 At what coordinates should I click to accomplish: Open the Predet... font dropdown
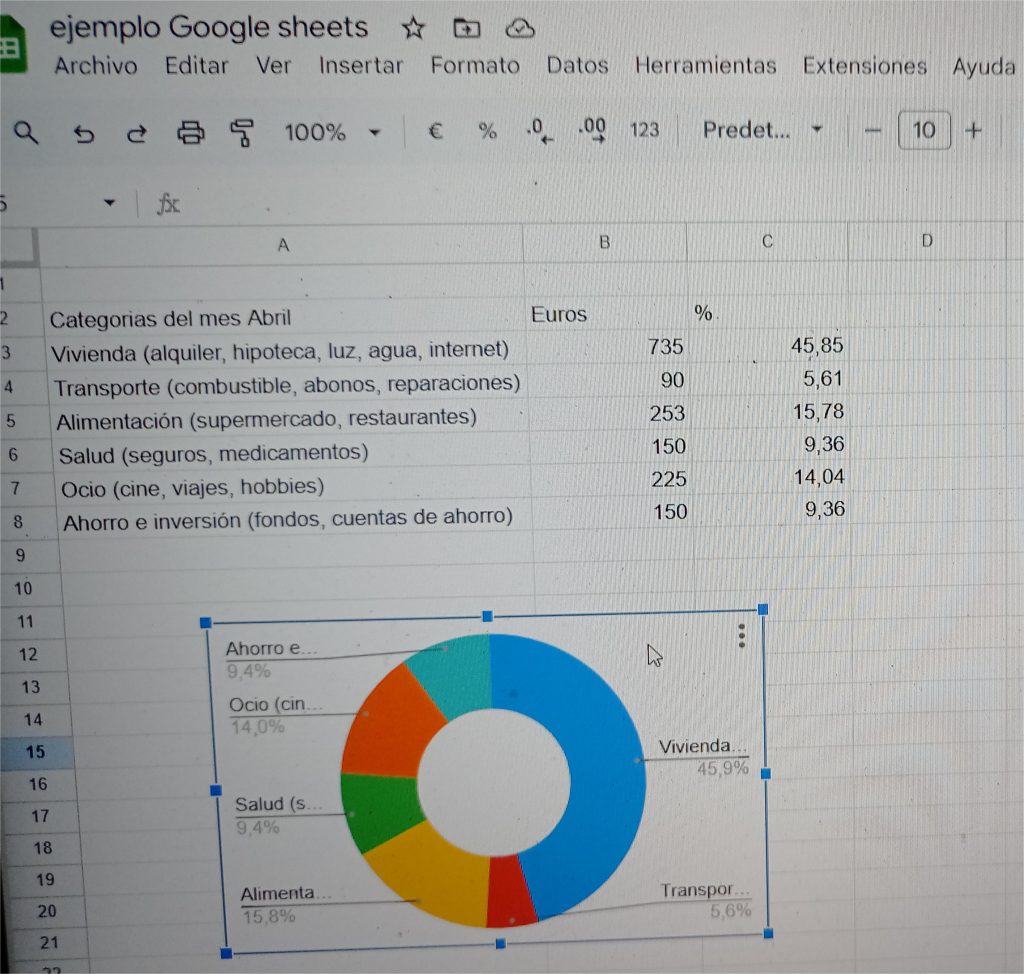tap(761, 130)
